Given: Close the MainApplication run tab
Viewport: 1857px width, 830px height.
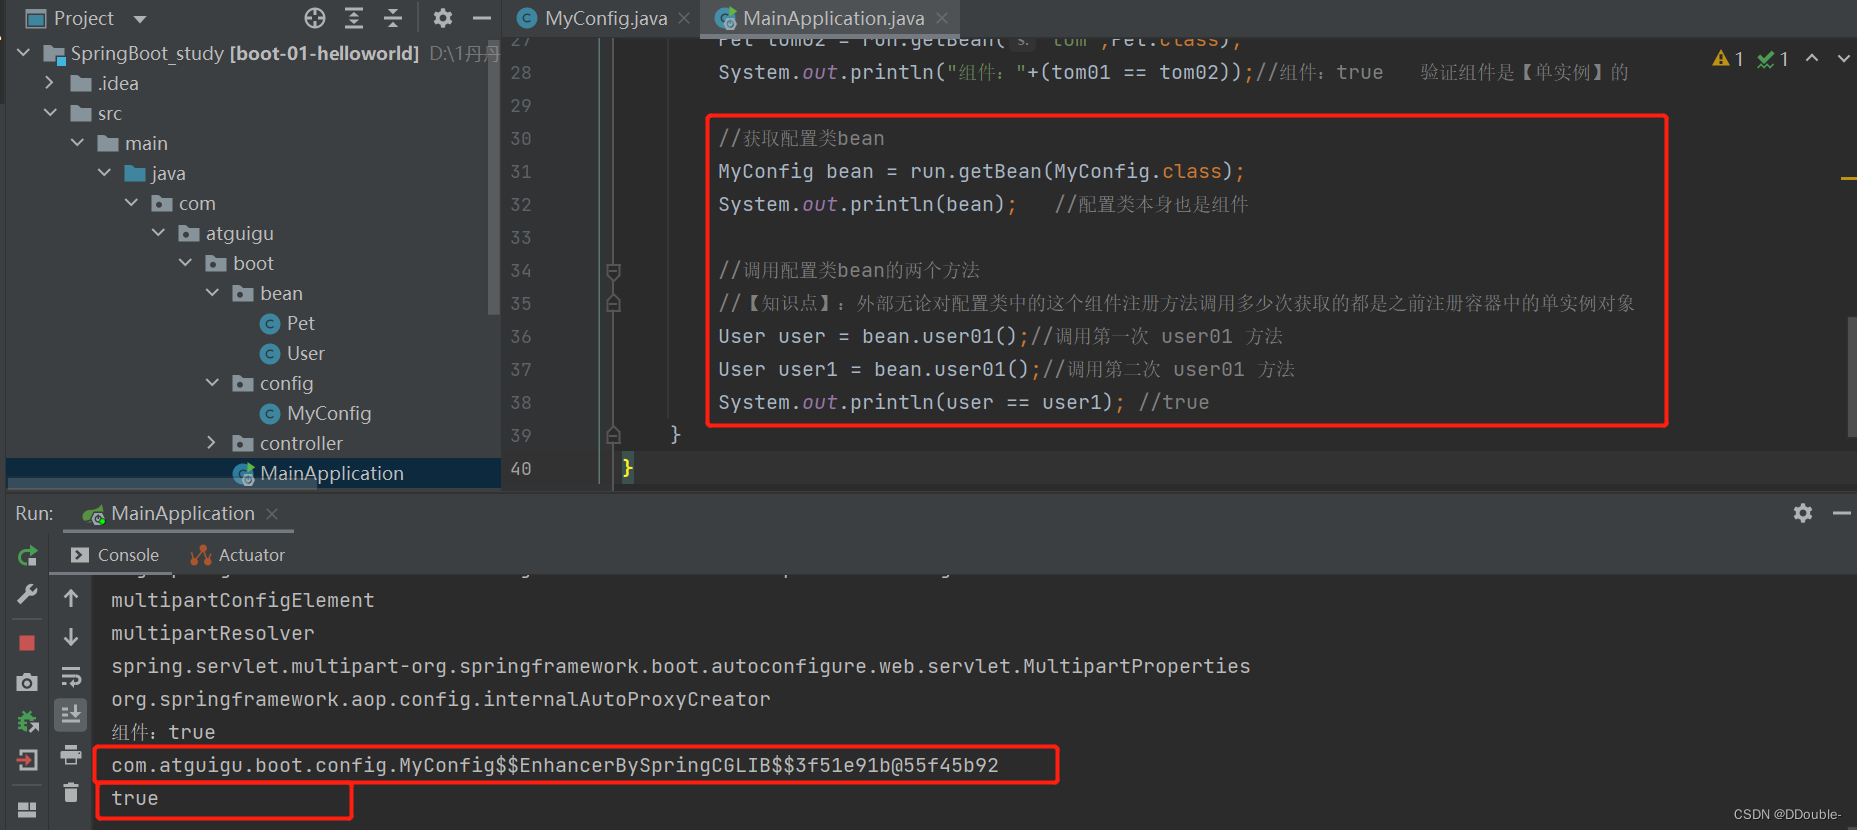Looking at the screenshot, I should click(272, 514).
